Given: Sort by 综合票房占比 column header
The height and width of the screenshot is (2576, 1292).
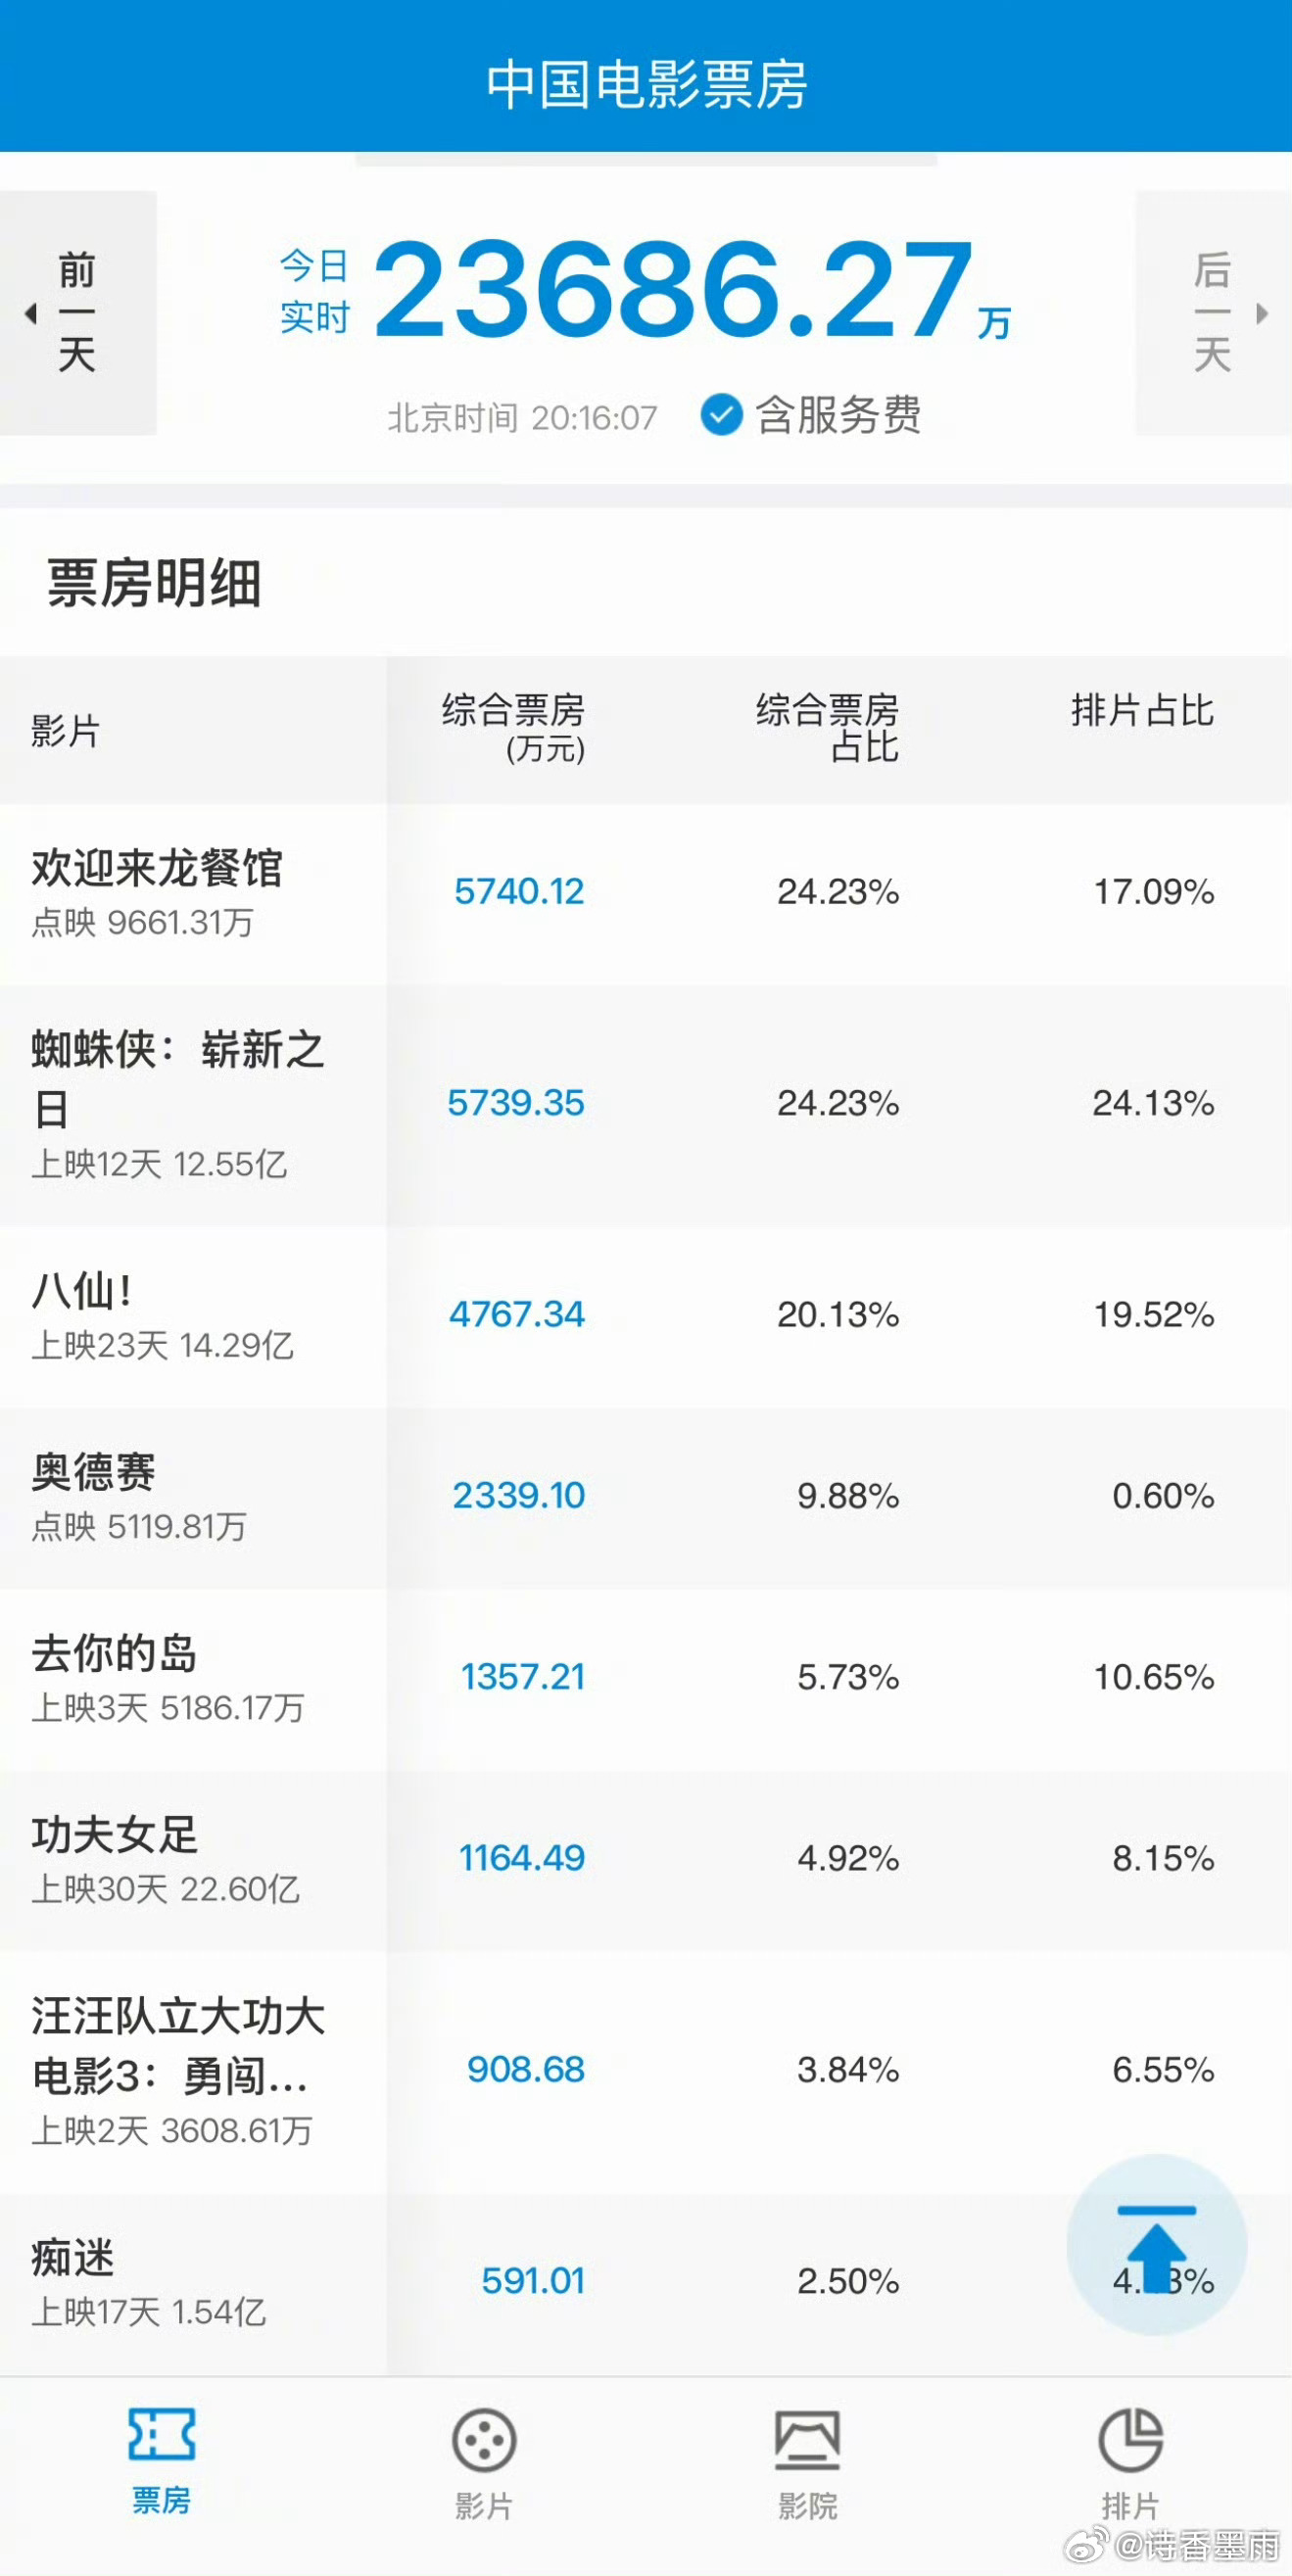Looking at the screenshot, I should pyautogui.click(x=827, y=729).
